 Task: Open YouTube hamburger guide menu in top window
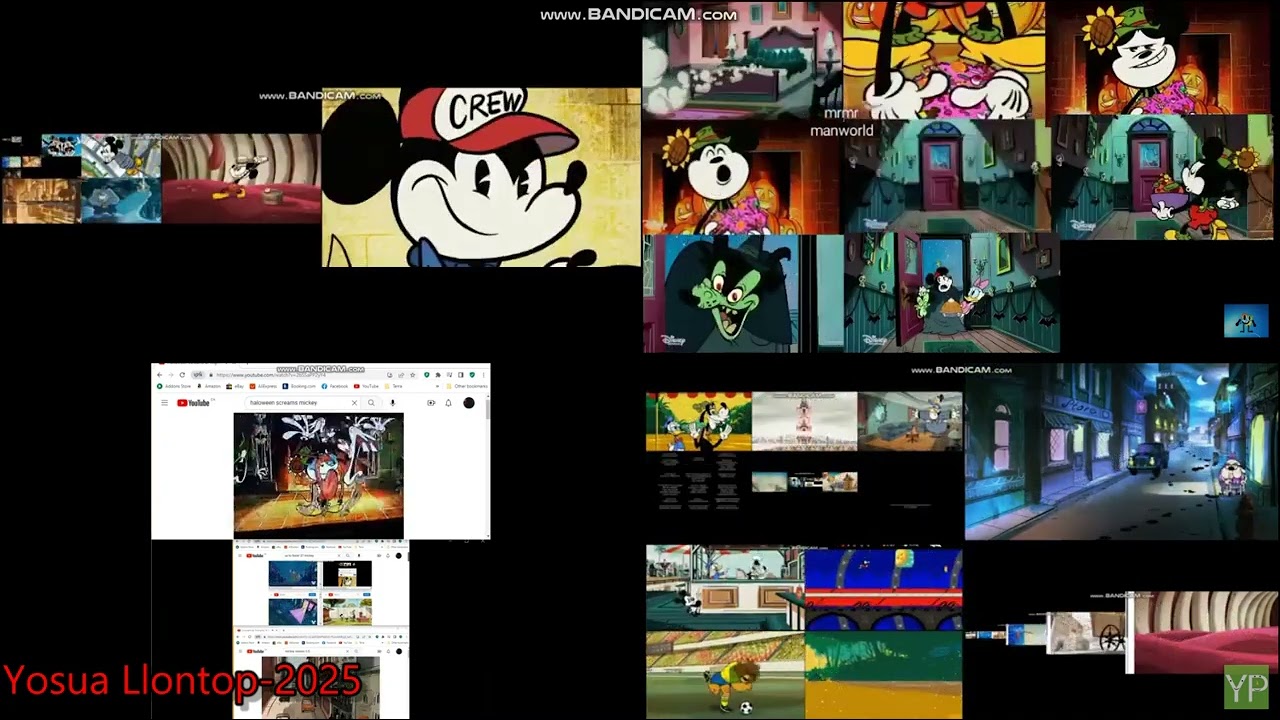coord(164,403)
